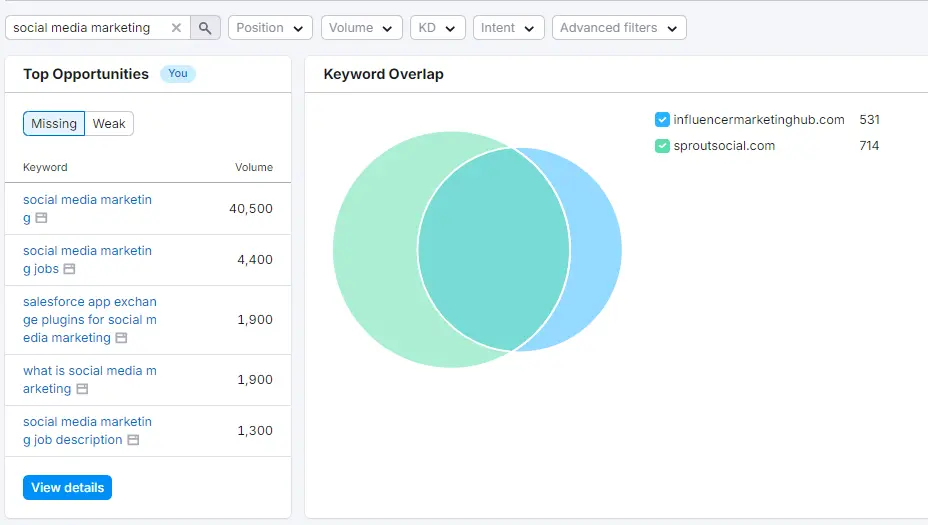Image resolution: width=928 pixels, height=525 pixels.
Task: Clear the search field with X icon
Action: [x=177, y=28]
